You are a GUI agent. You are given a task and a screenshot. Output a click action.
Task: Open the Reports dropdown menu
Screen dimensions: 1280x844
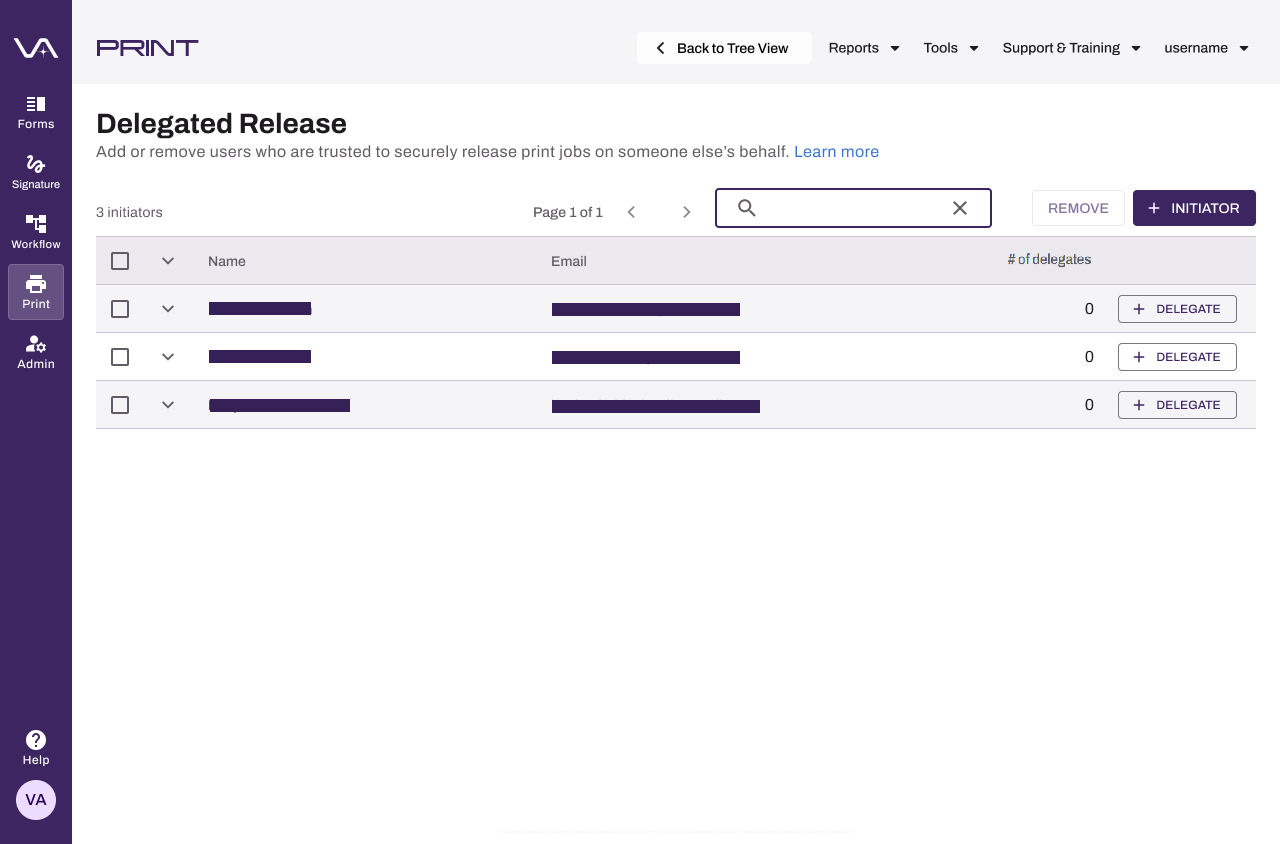[x=864, y=48]
